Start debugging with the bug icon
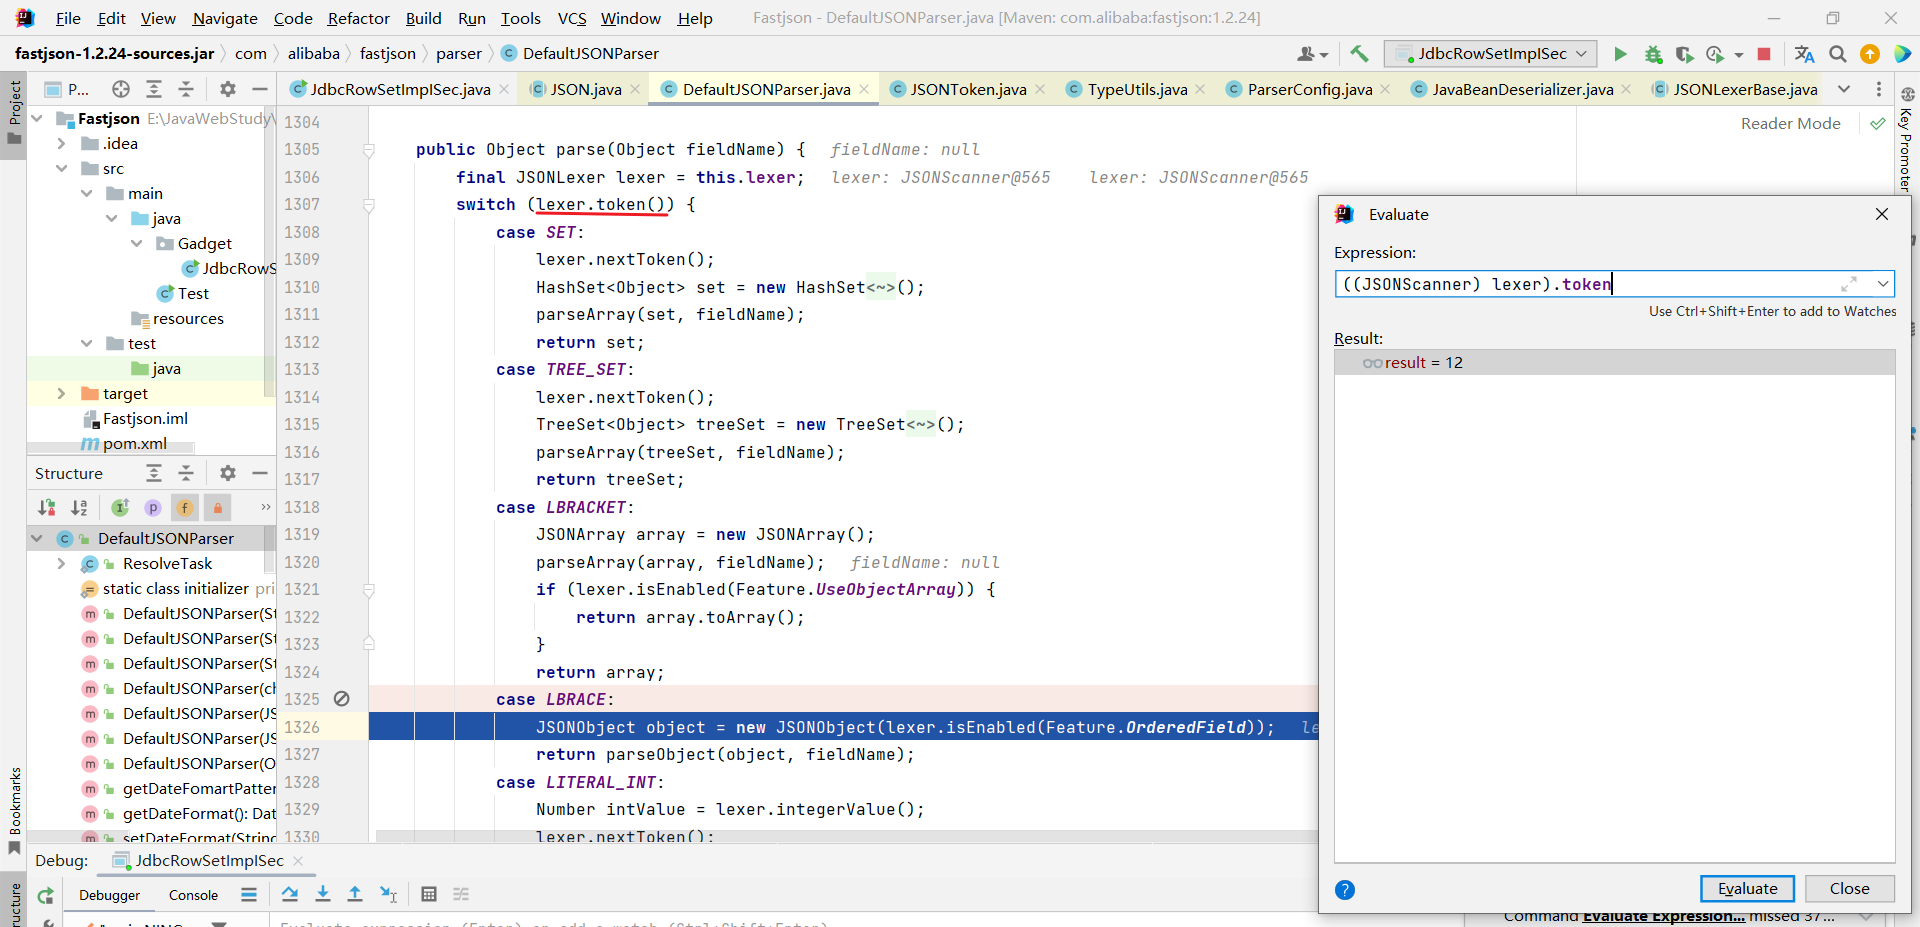The width and height of the screenshot is (1920, 927). point(1653,54)
